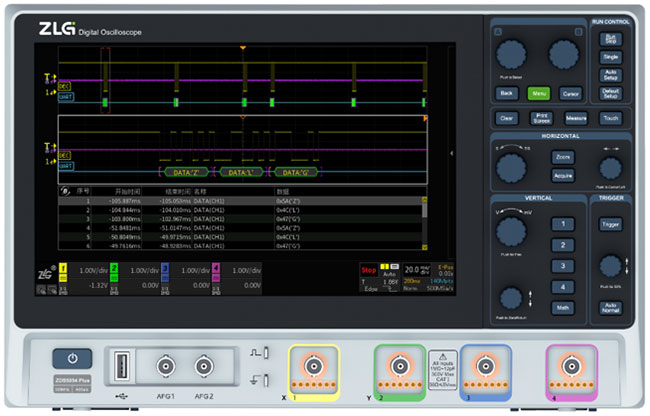The image size is (650, 416).
Task: Open the Acquire settings button
Action: pyautogui.click(x=563, y=175)
